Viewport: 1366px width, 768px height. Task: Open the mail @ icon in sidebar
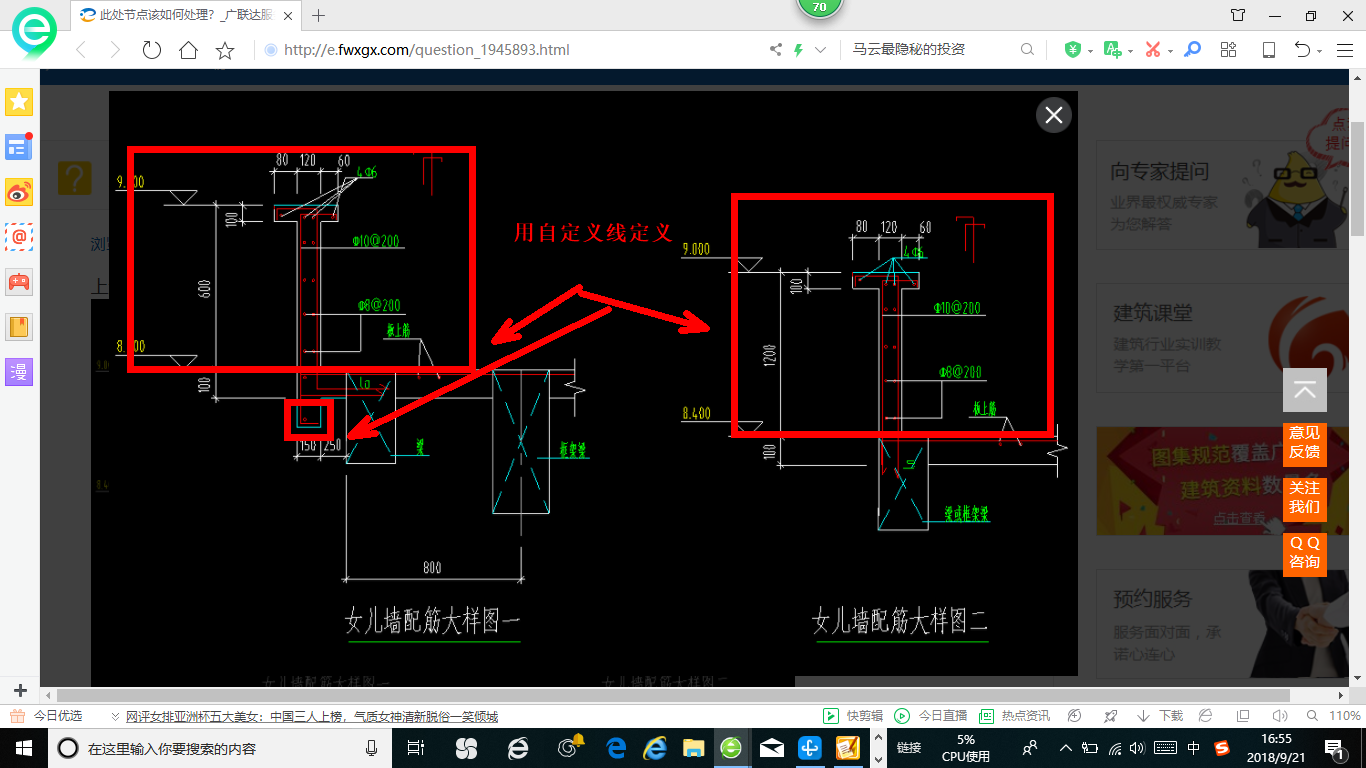pyautogui.click(x=19, y=237)
